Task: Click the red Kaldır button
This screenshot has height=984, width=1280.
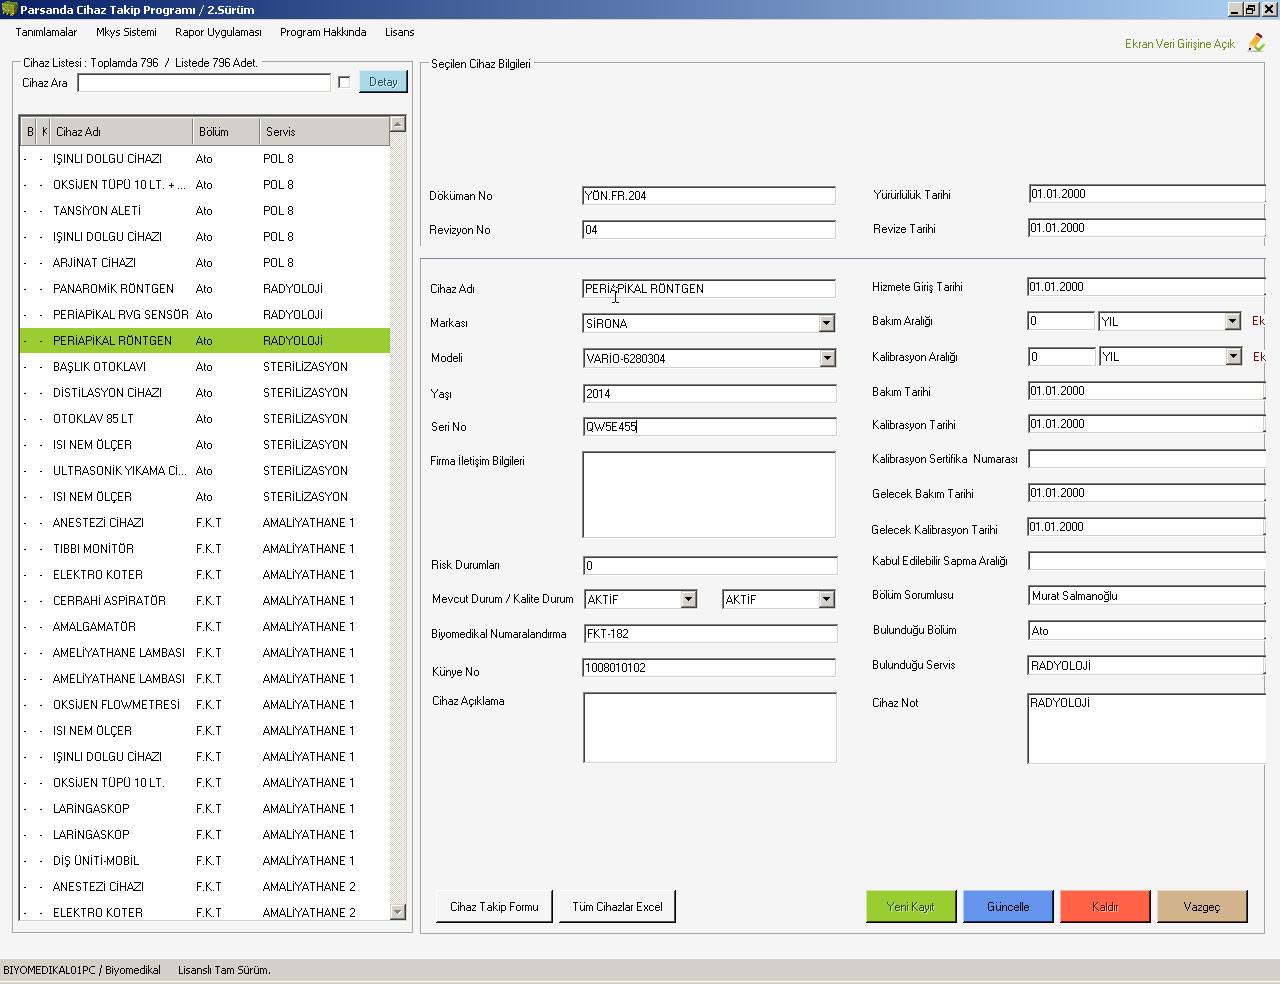Action: [1105, 907]
